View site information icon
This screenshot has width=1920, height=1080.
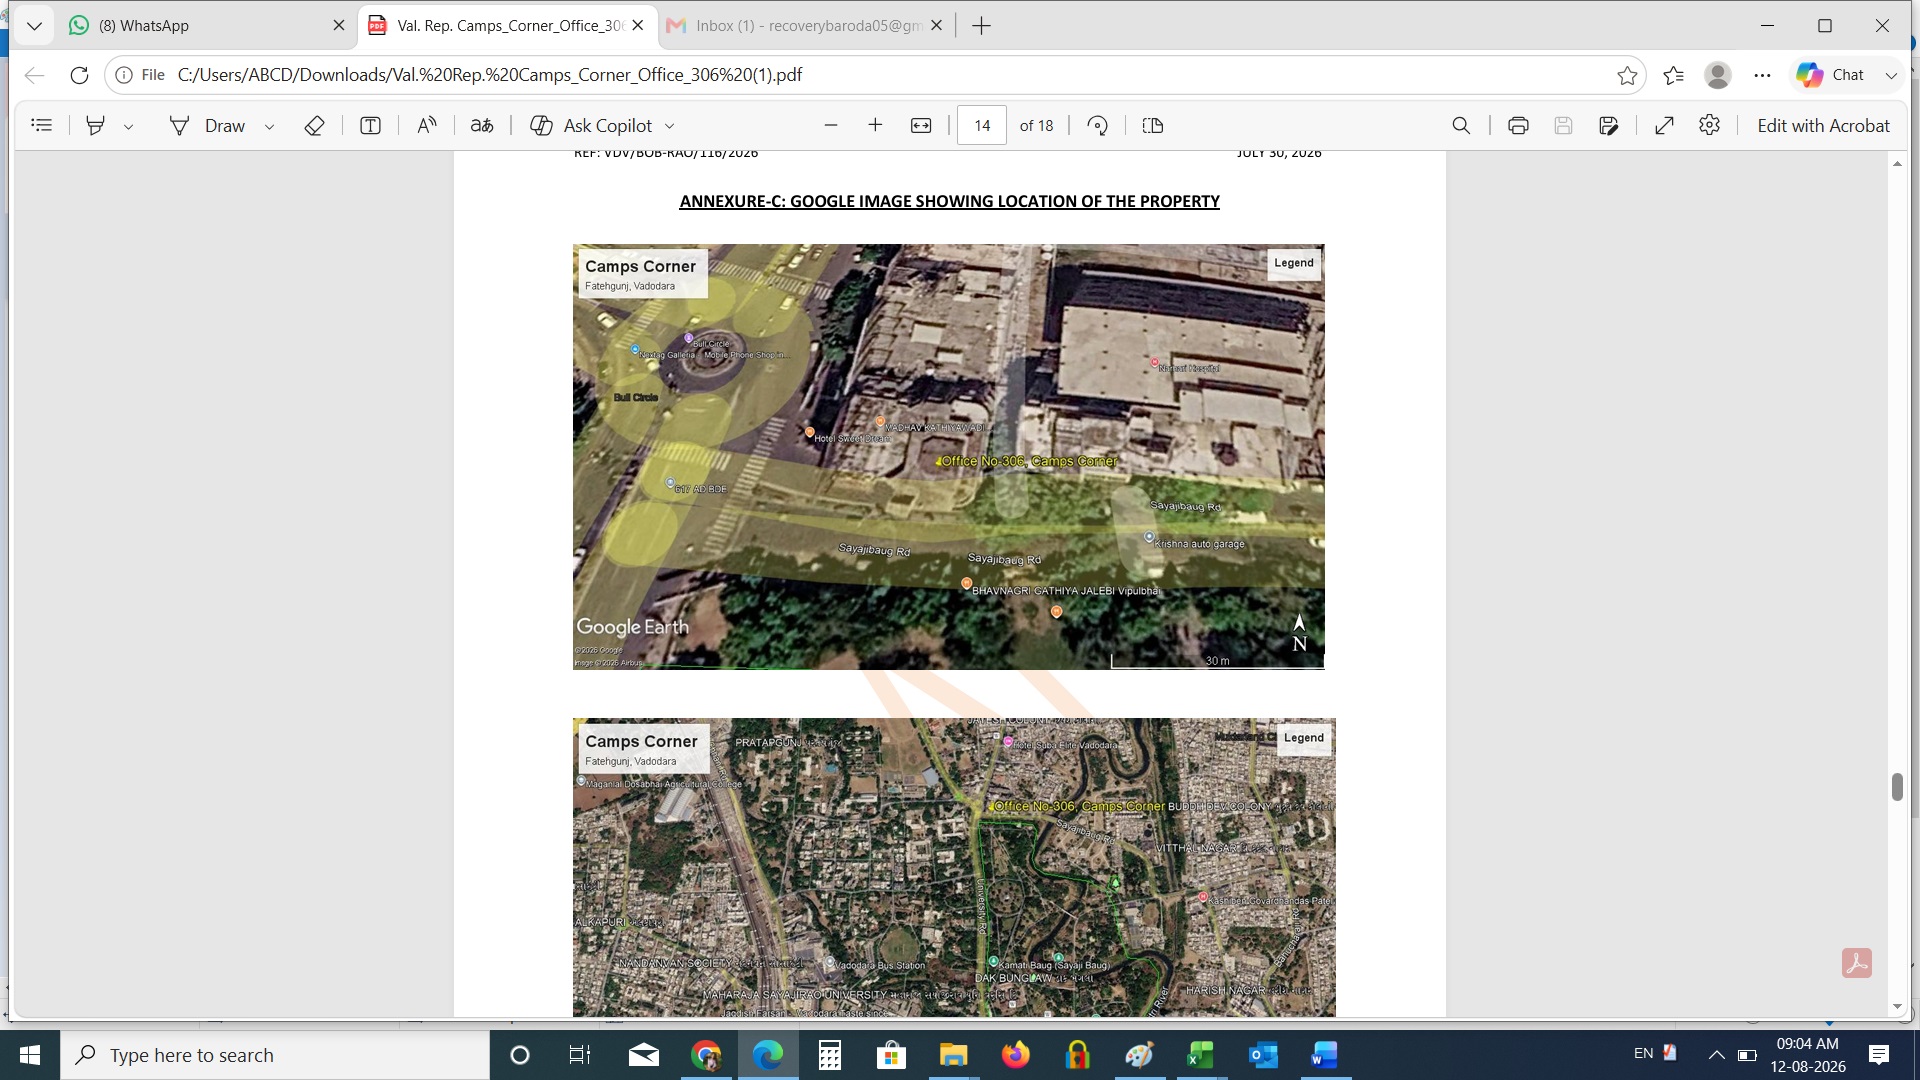(124, 75)
